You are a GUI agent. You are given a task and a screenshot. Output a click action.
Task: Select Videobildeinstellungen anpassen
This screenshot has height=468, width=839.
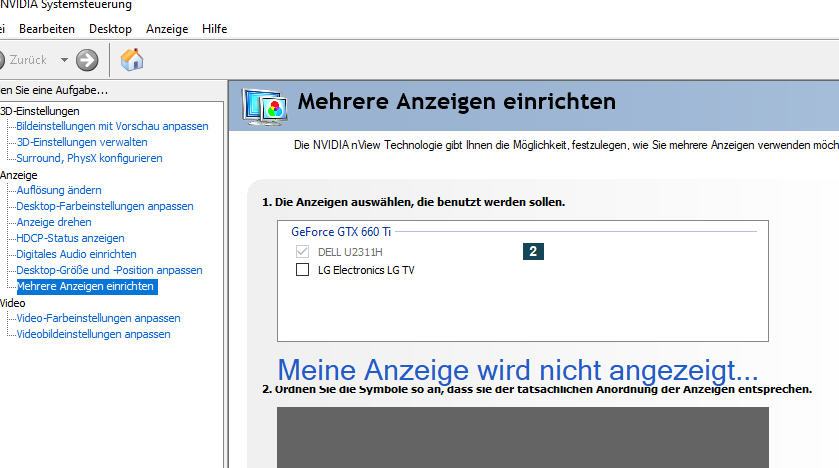(93, 334)
